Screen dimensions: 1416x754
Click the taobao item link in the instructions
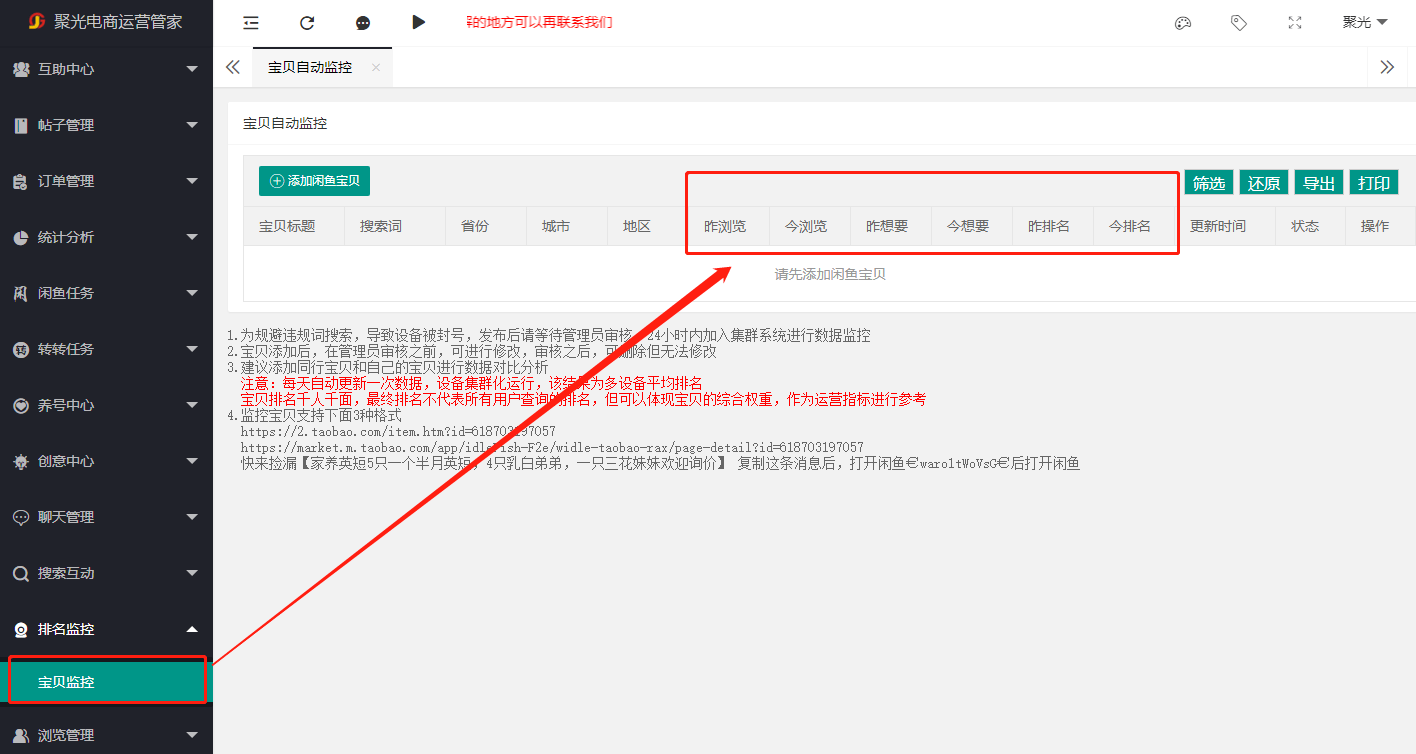400,431
